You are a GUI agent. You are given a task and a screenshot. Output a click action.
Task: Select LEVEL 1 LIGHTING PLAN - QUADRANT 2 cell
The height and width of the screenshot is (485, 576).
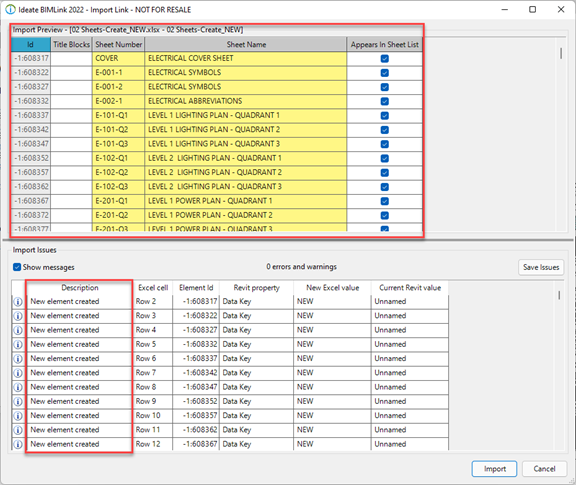click(x=246, y=130)
